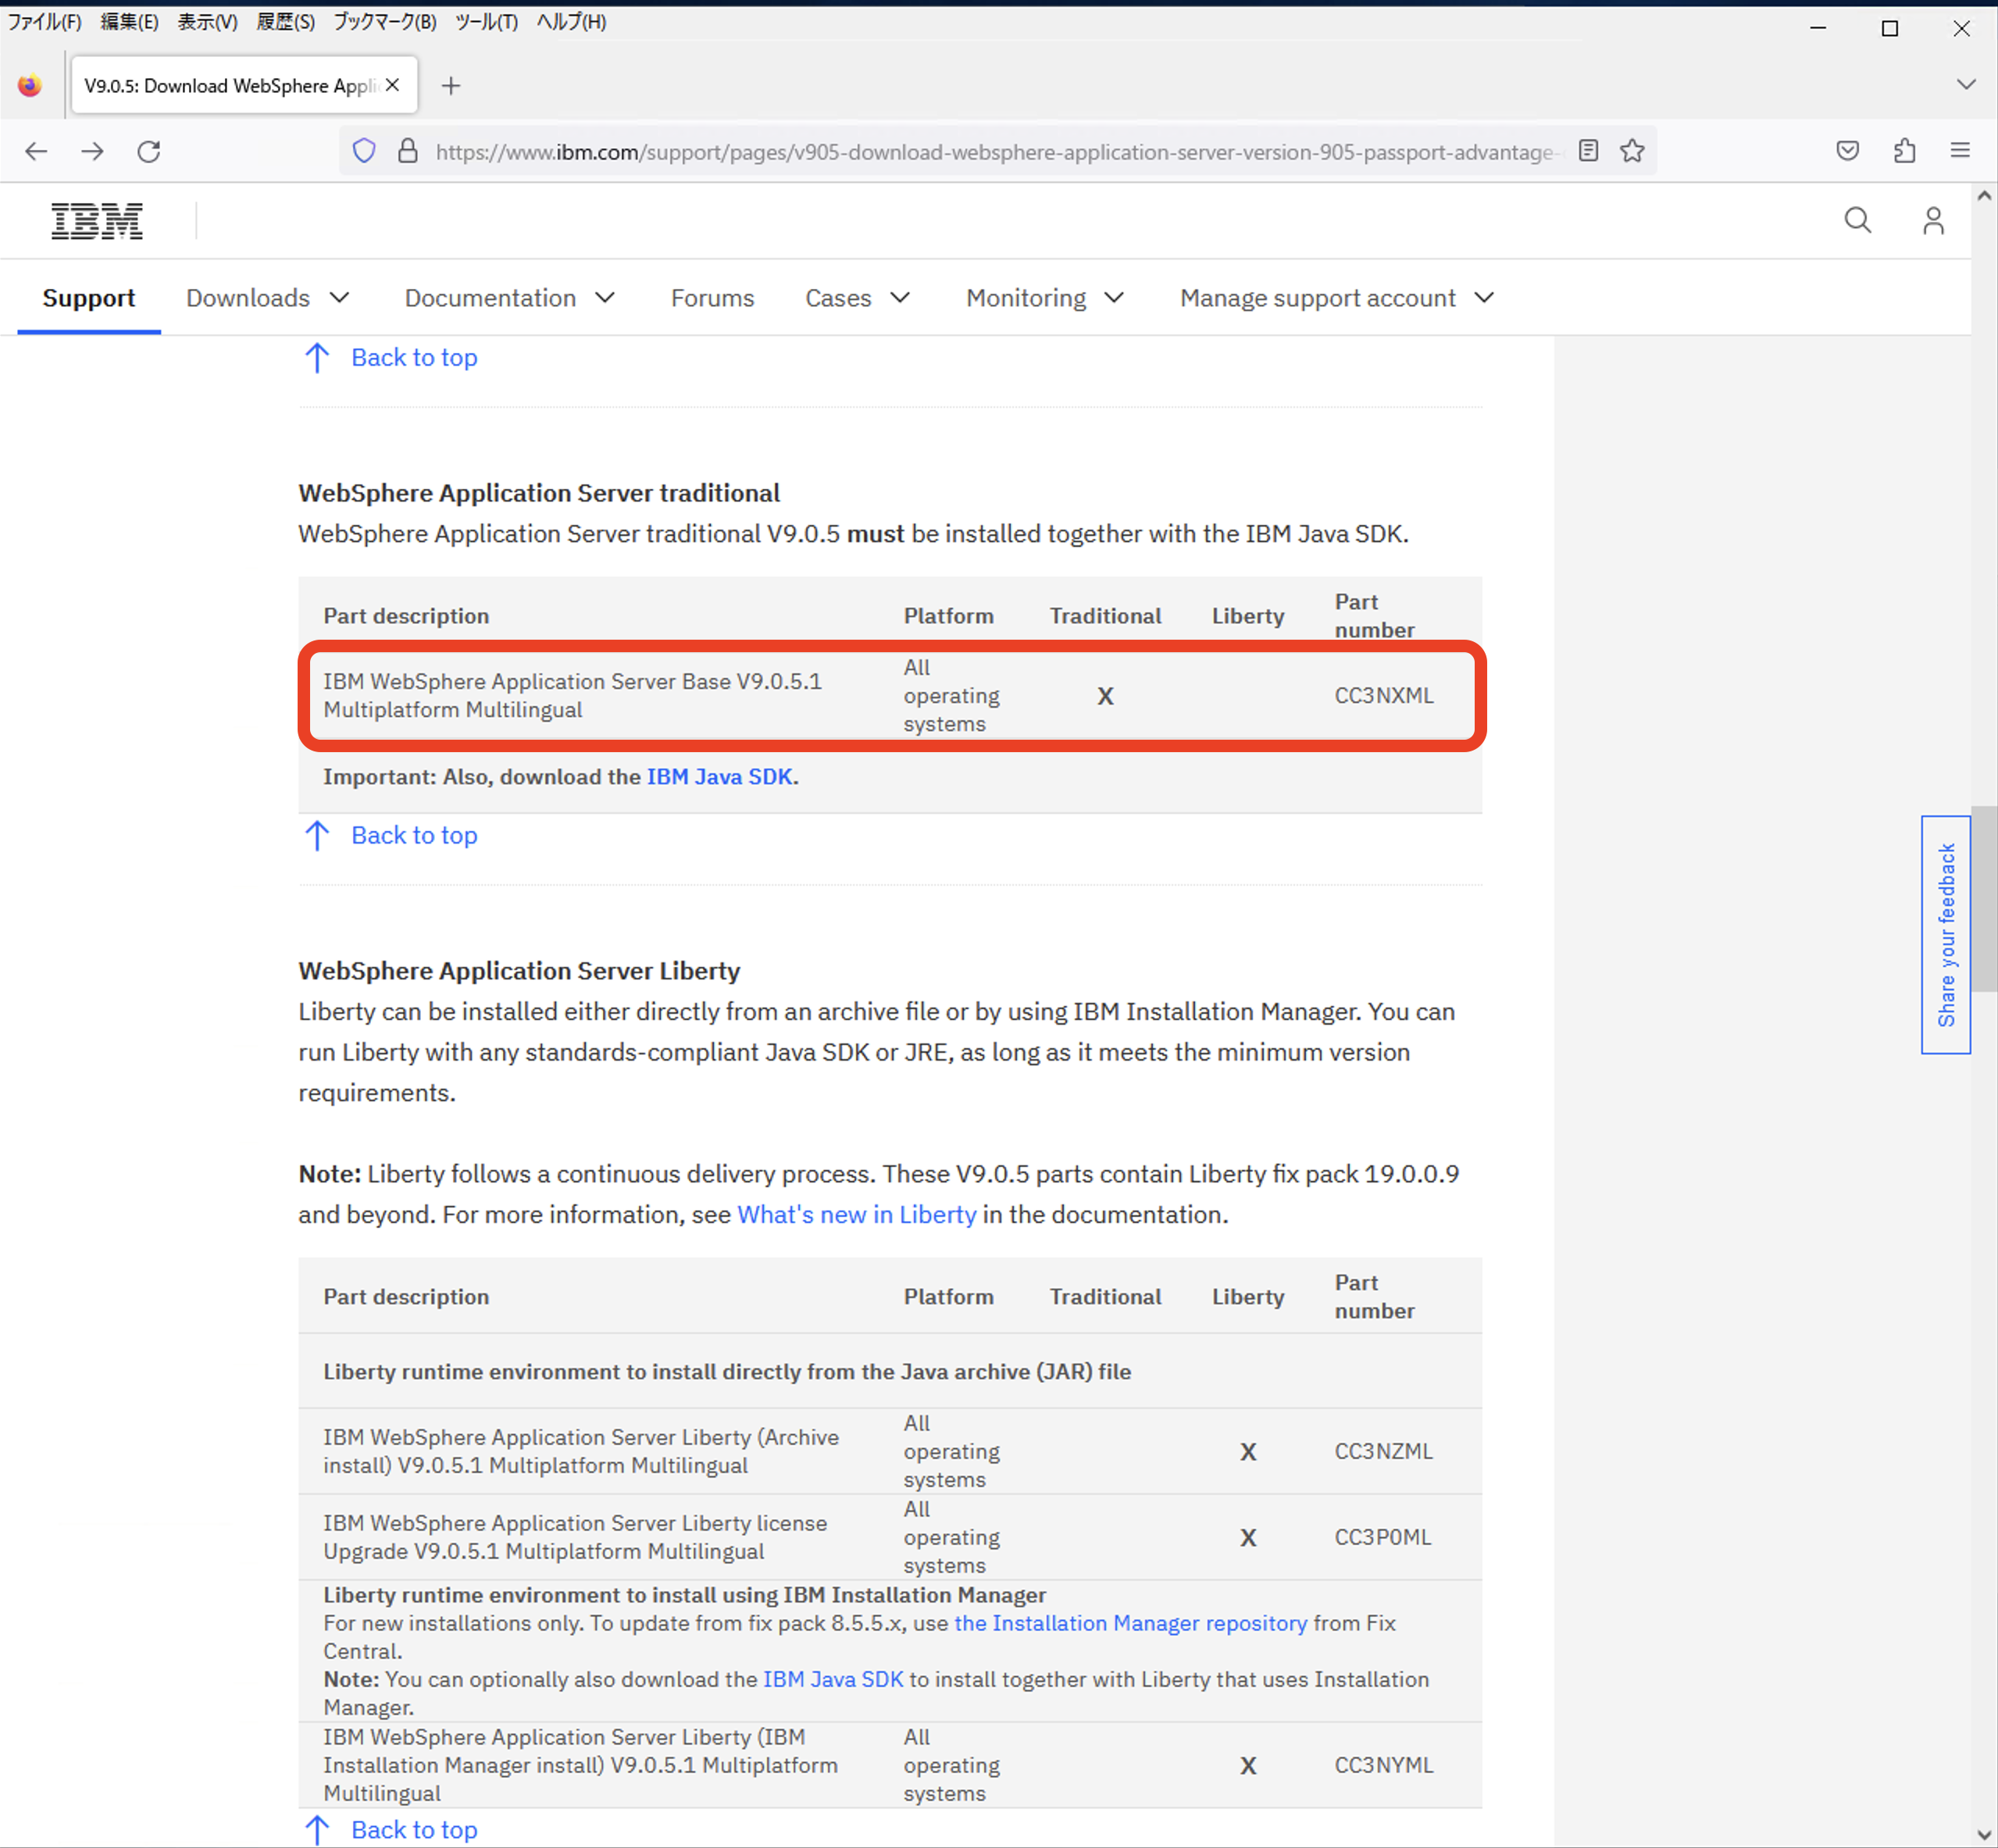Click the forward navigation arrow
Viewport: 1998px width, 1848px height.
tap(93, 151)
